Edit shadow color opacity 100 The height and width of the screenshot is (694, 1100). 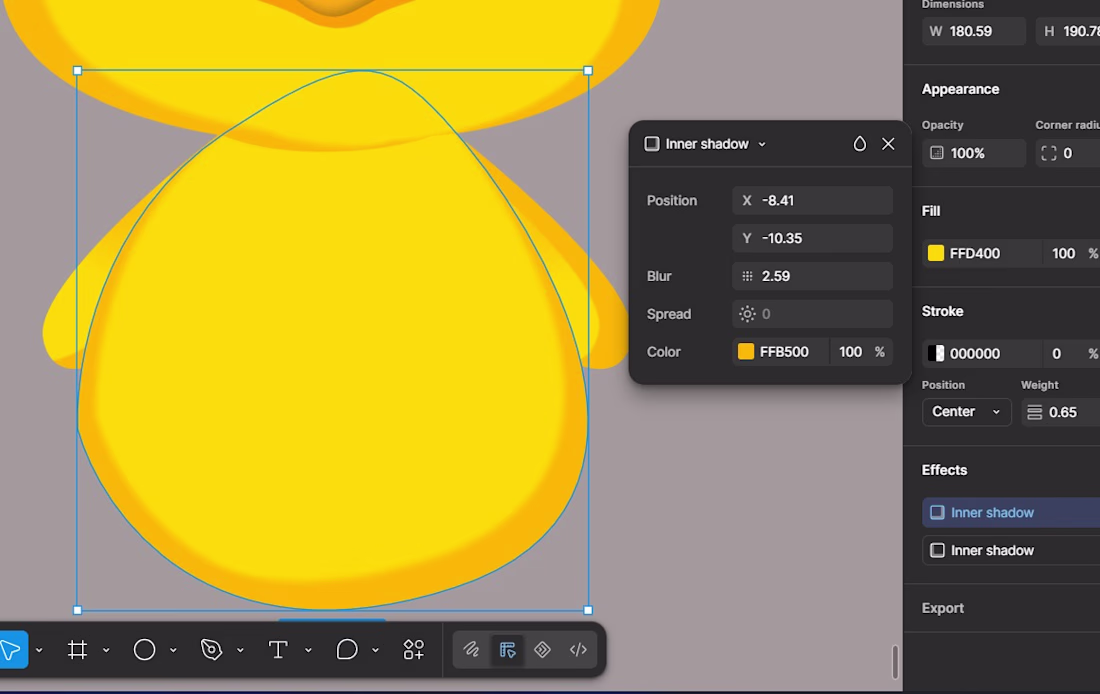tap(851, 352)
